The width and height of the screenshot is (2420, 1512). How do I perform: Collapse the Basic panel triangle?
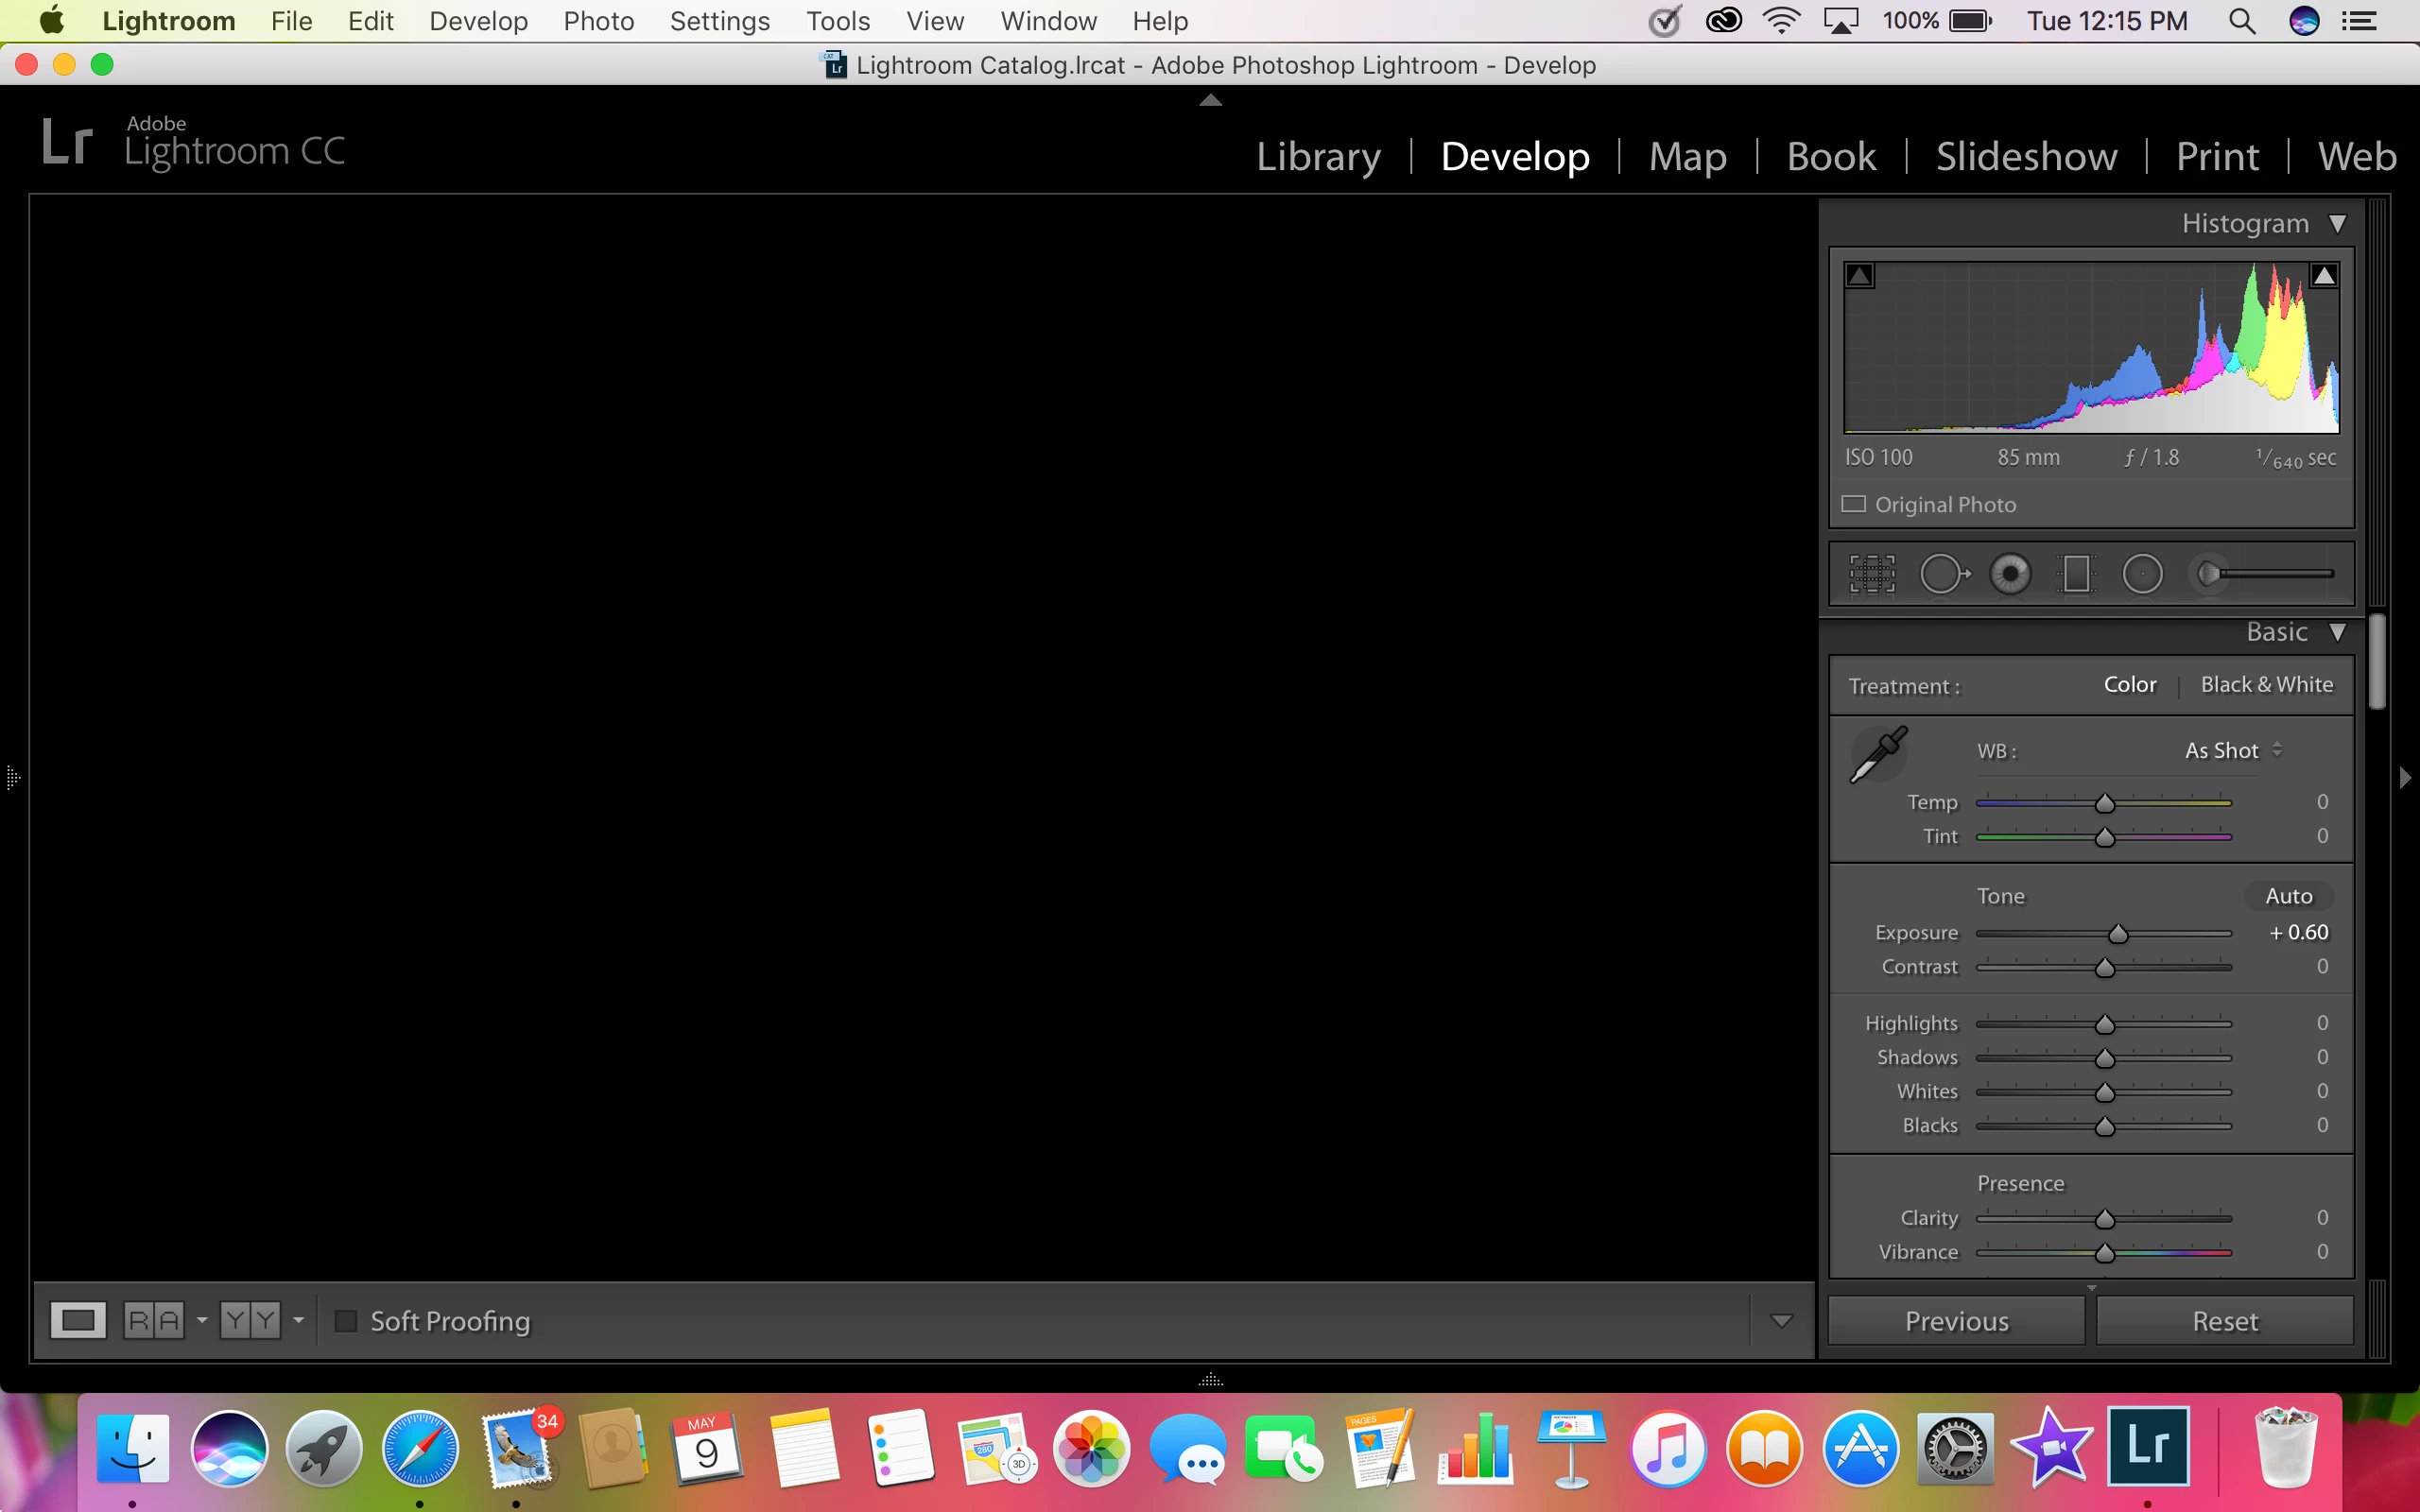tap(2337, 632)
